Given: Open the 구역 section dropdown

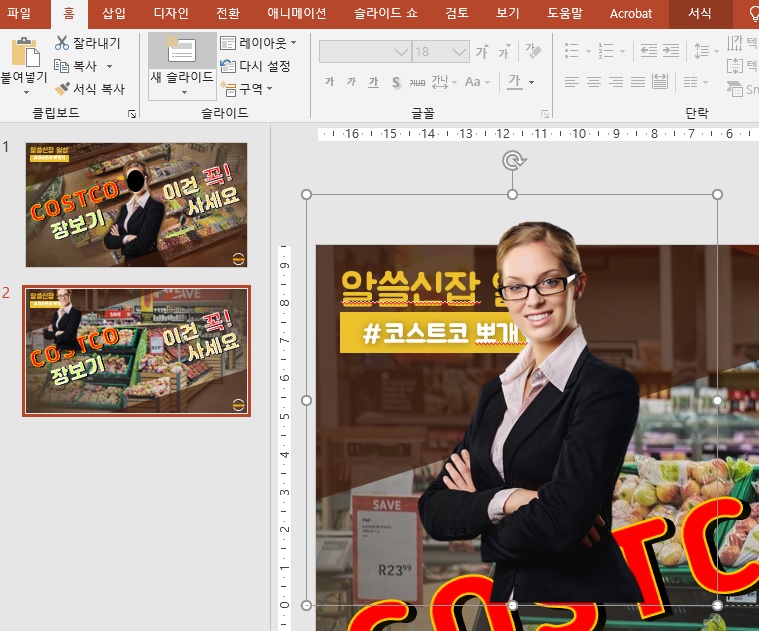Looking at the screenshot, I should (x=246, y=89).
